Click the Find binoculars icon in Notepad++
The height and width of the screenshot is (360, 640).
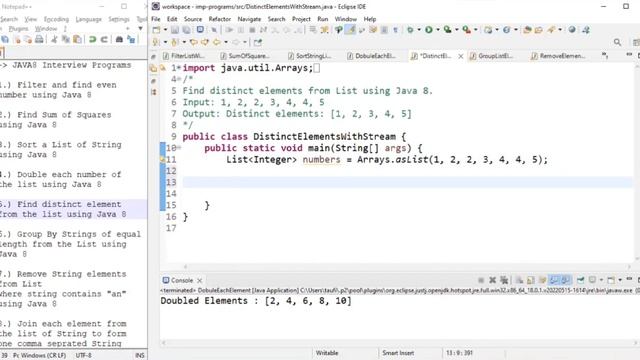click(119, 40)
